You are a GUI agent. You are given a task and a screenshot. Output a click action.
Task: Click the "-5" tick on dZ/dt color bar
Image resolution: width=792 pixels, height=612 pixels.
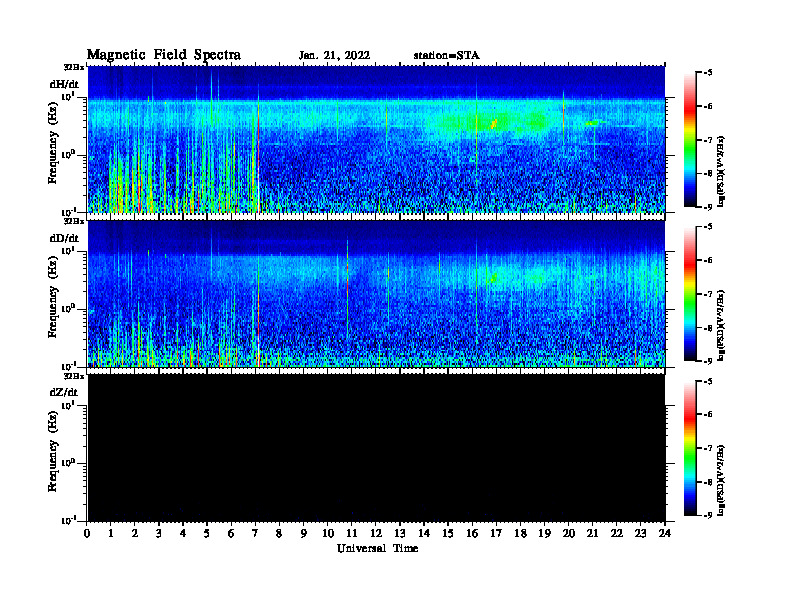708,381
